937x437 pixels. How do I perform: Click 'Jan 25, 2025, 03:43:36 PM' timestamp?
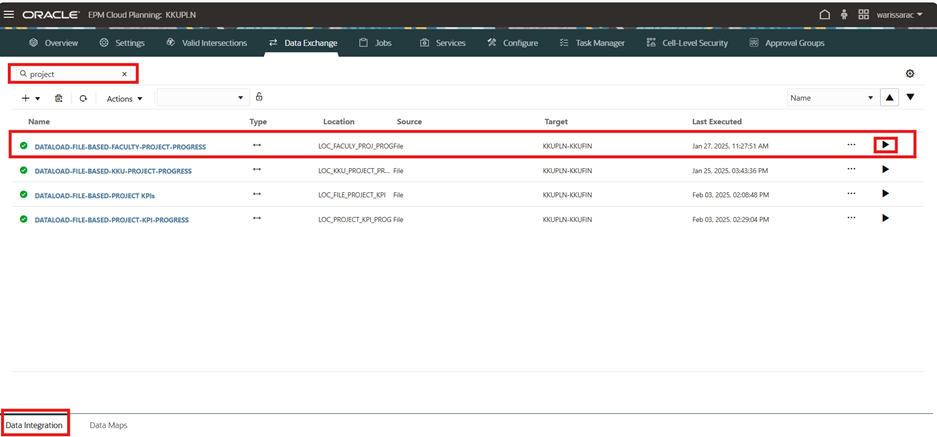point(730,171)
